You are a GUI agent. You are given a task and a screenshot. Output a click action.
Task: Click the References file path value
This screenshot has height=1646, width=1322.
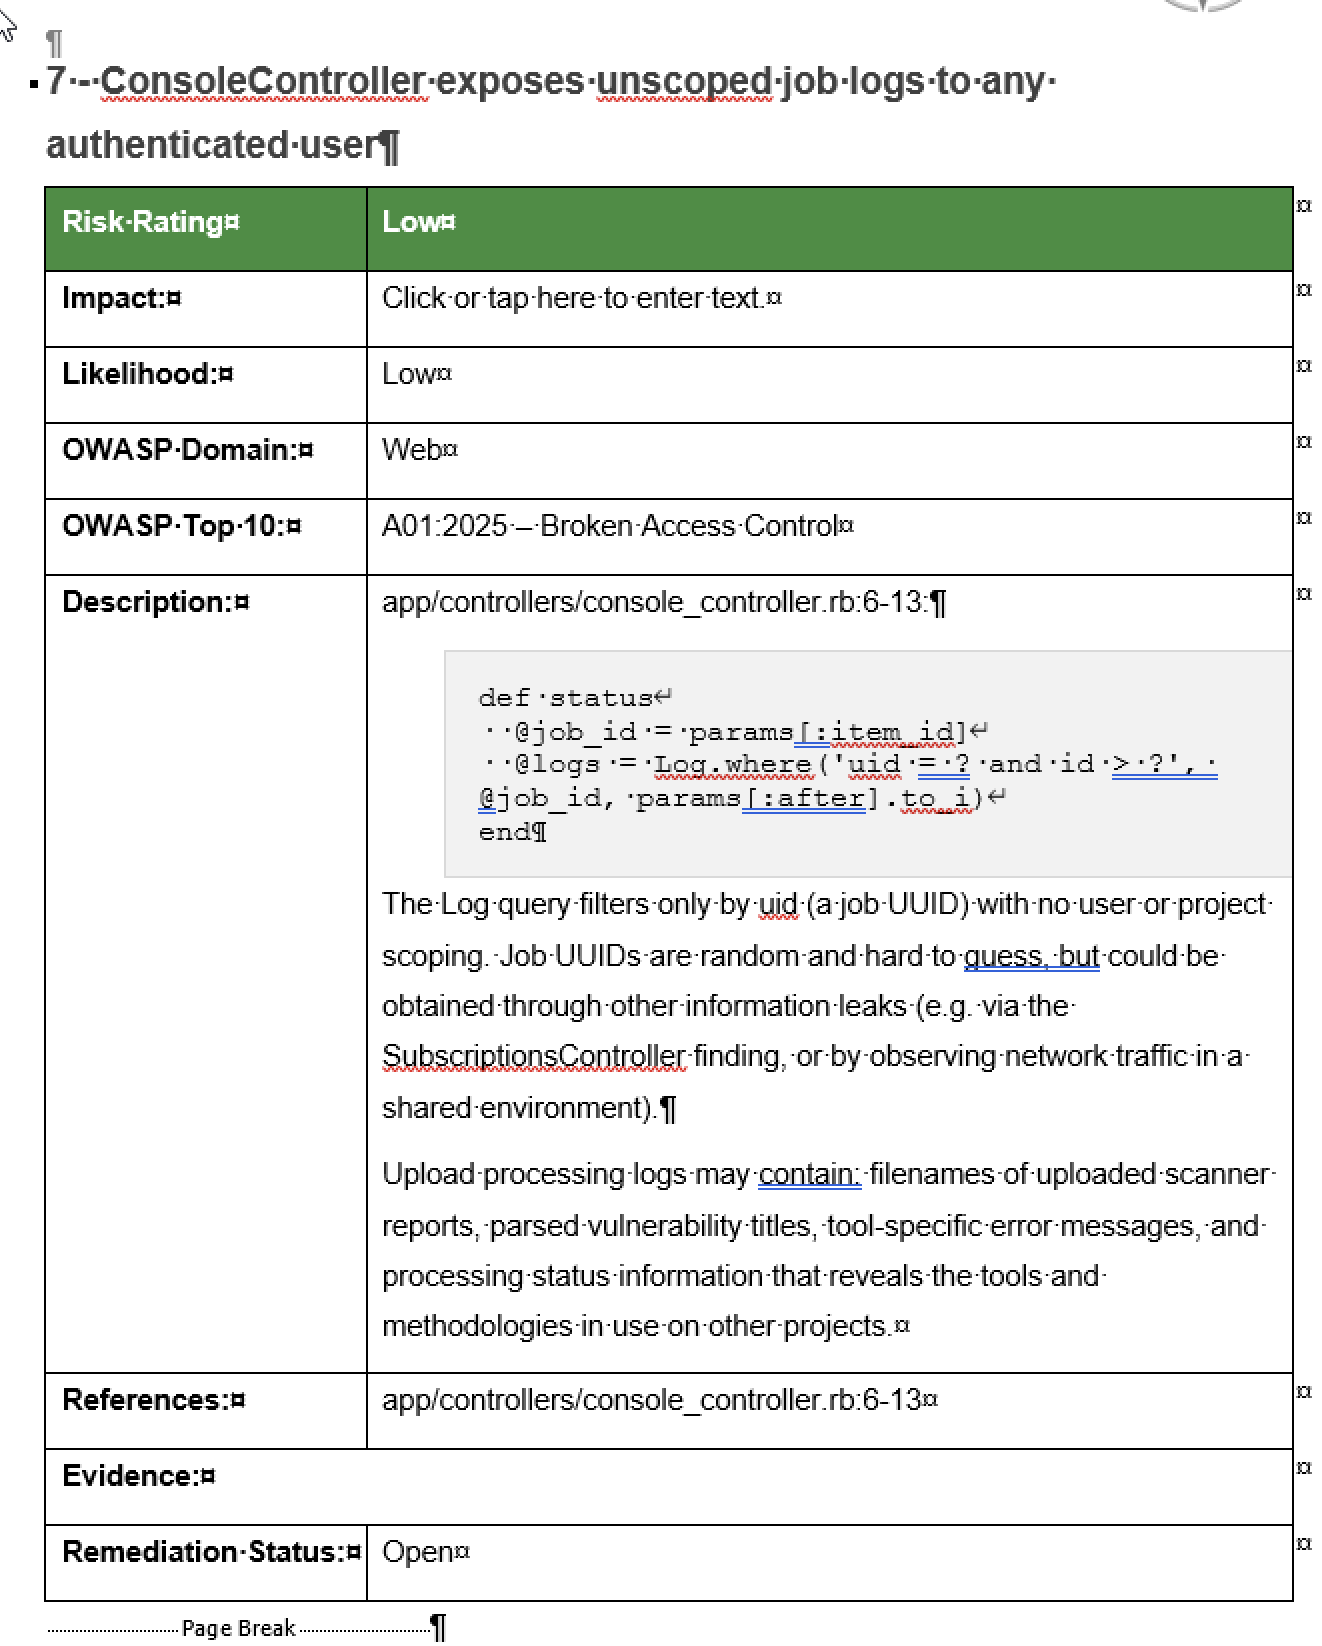652,1400
